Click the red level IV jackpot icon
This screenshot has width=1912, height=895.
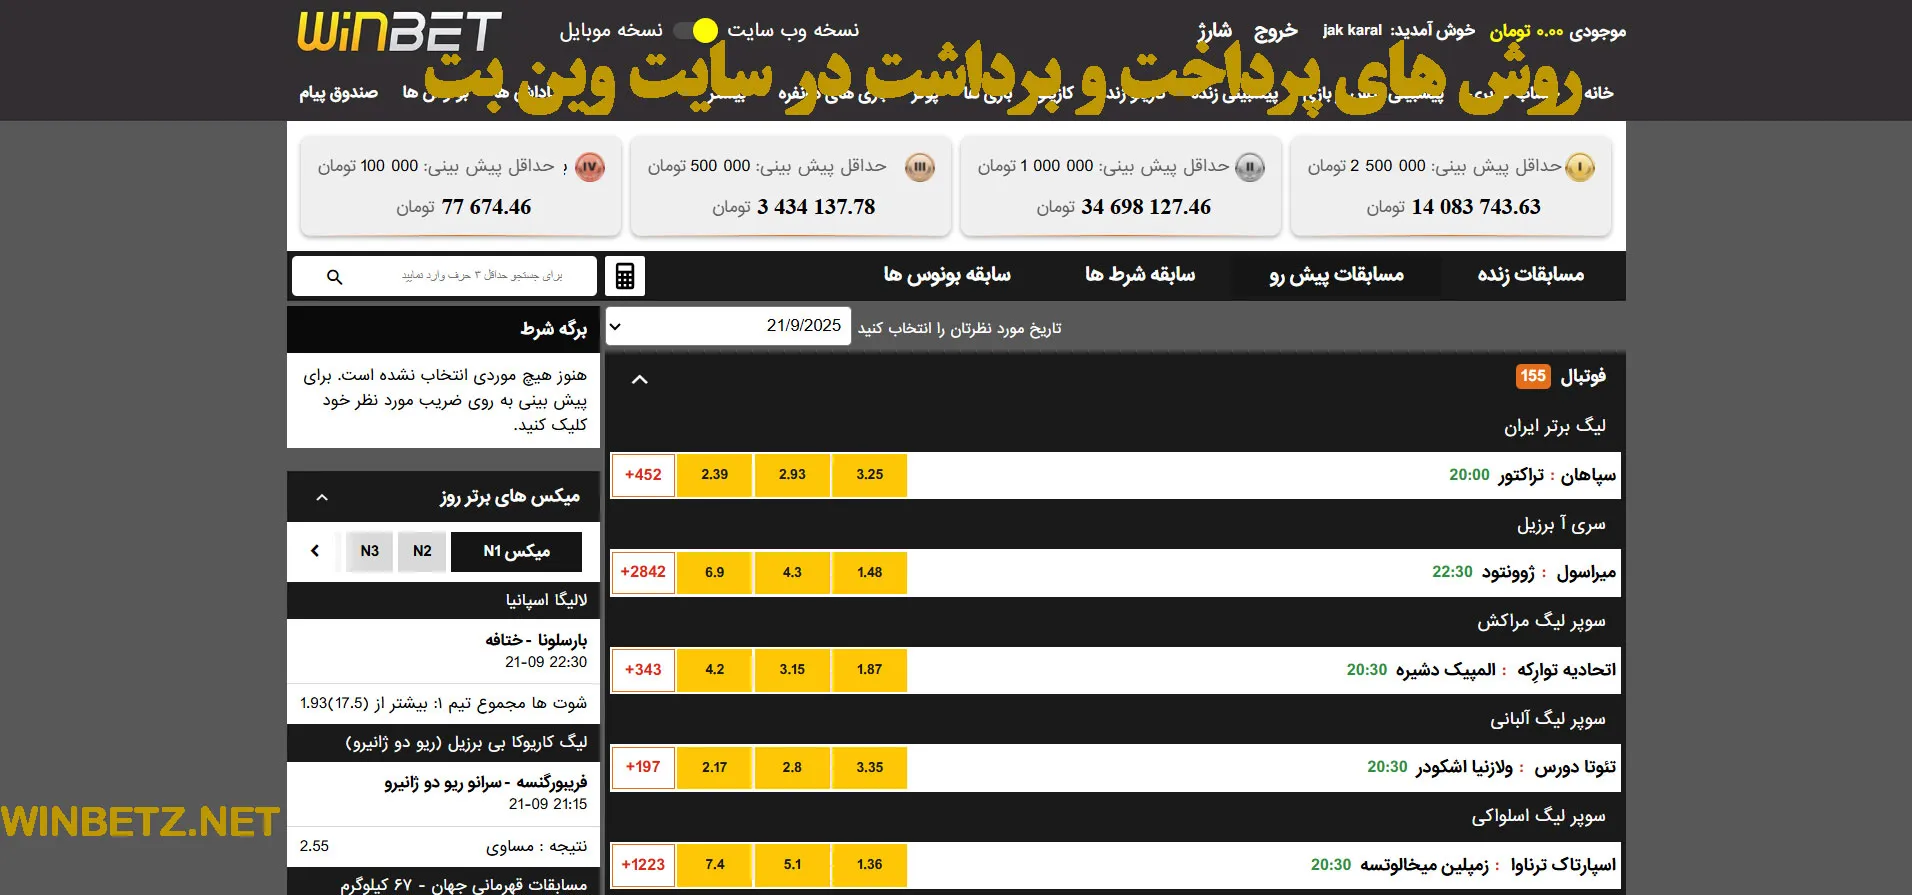tap(590, 167)
